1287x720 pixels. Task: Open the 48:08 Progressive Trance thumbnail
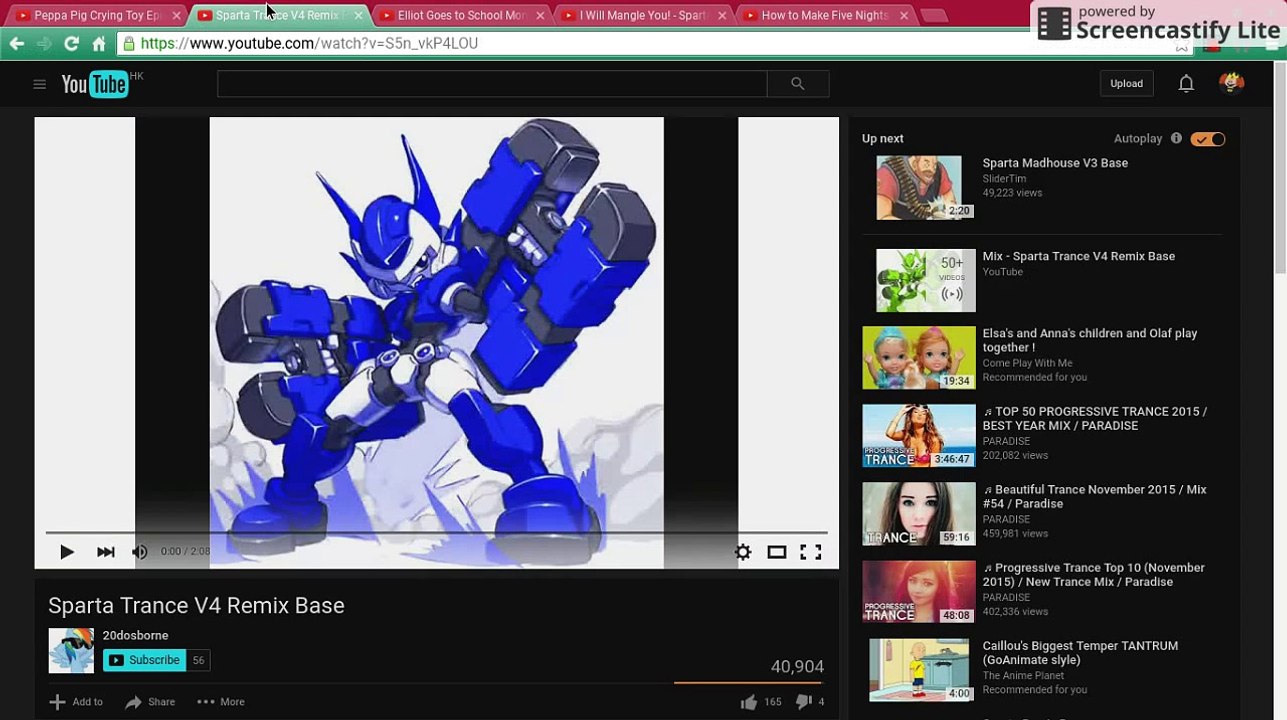point(919,591)
